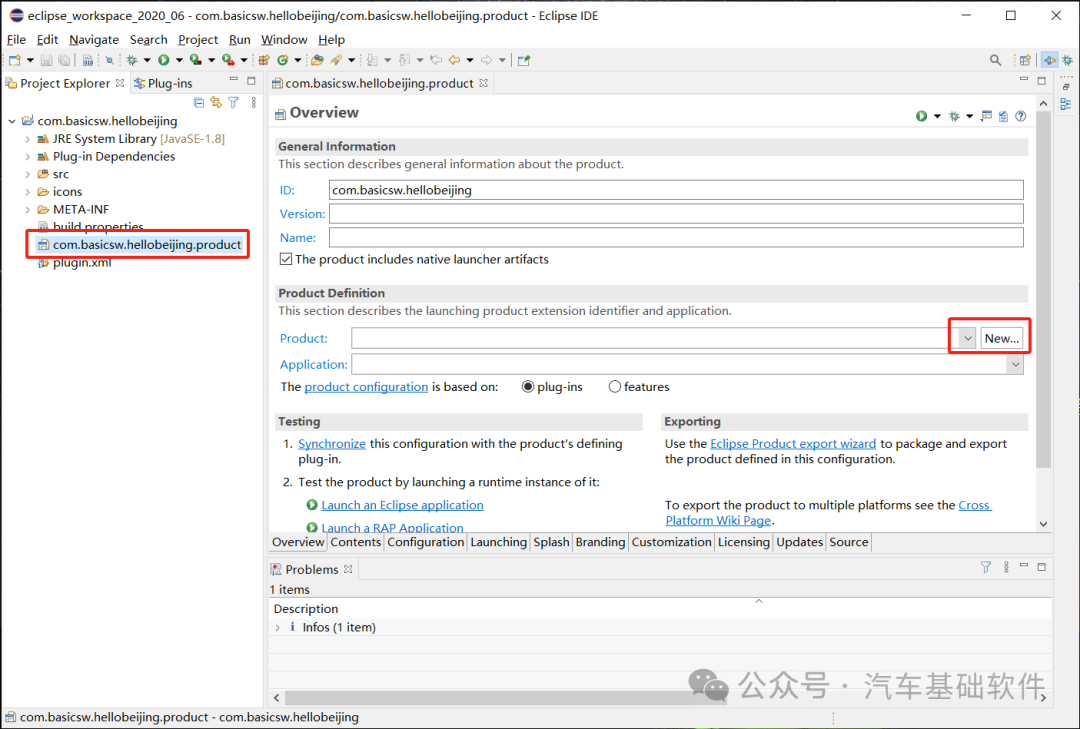Screen dimensions: 1080x729
Task: Click the New... button next to Product
Action: (x=1003, y=337)
